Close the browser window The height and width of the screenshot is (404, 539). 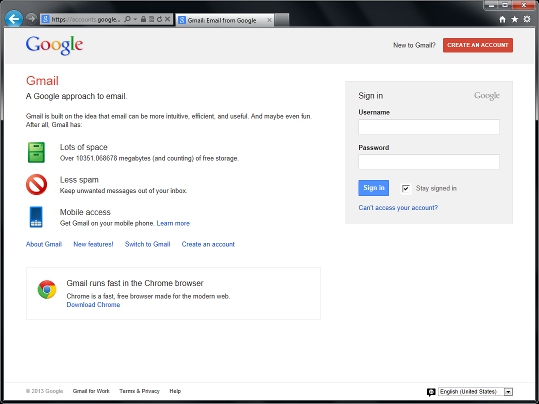(524, 5)
